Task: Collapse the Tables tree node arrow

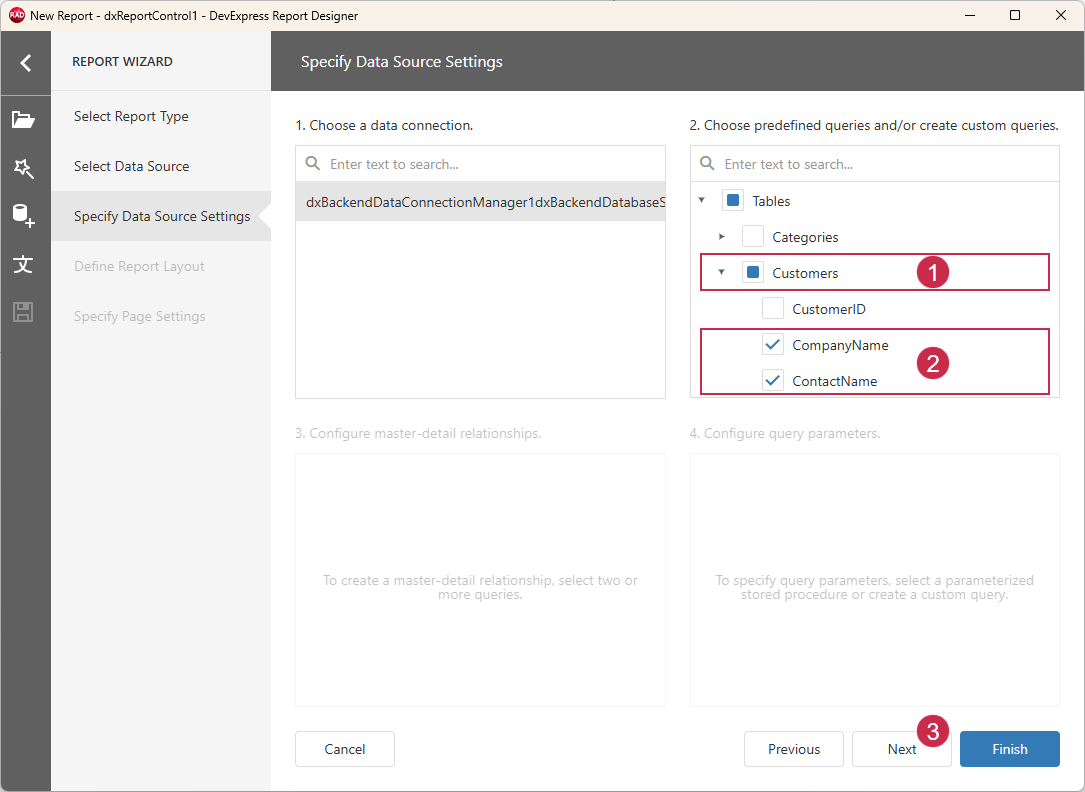Action: (x=702, y=201)
